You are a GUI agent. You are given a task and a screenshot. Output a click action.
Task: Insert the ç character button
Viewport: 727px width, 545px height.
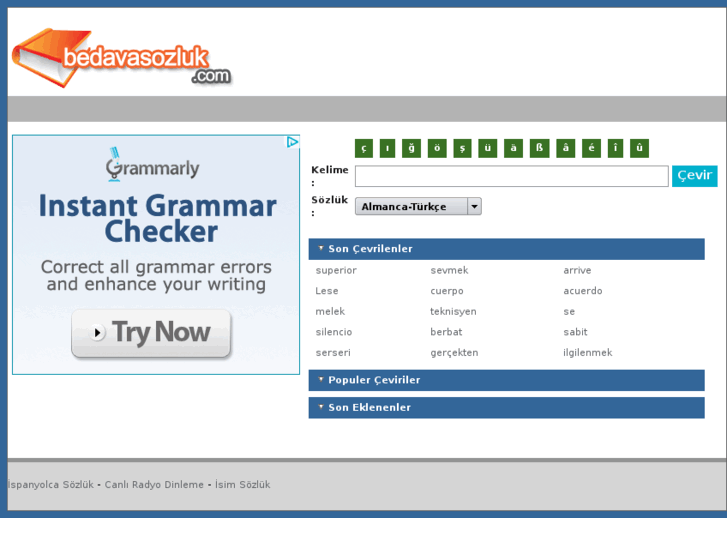coord(364,148)
